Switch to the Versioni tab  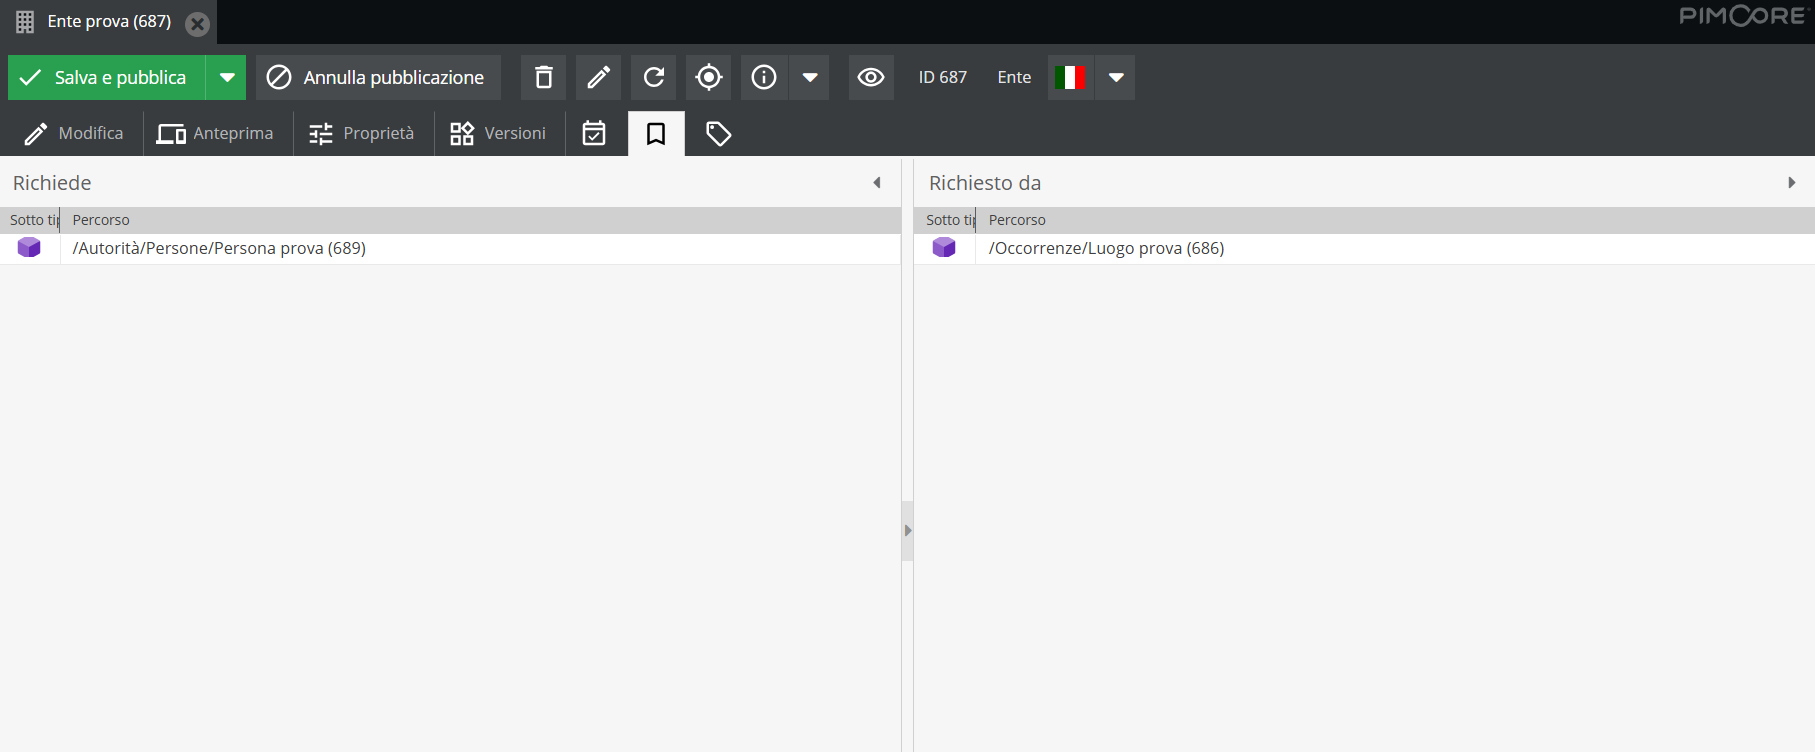(498, 133)
